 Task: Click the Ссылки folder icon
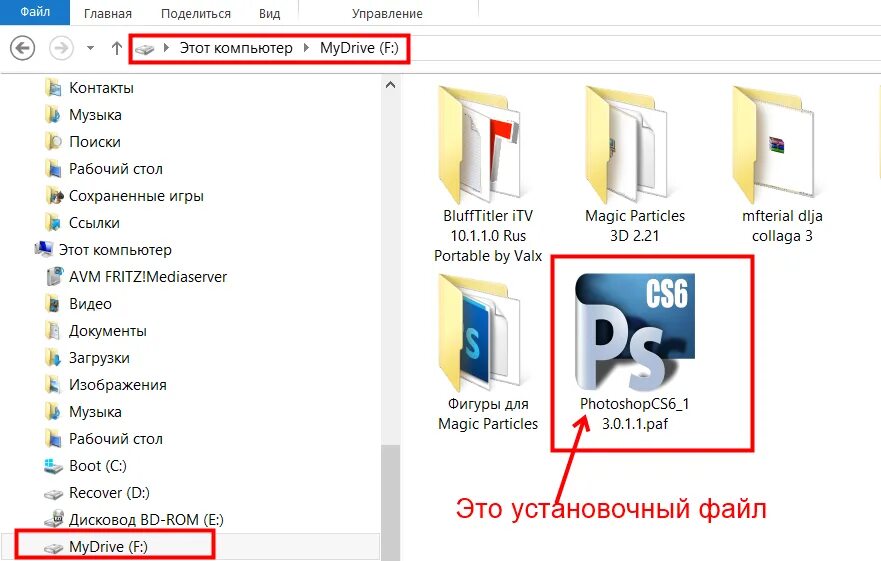click(53, 223)
